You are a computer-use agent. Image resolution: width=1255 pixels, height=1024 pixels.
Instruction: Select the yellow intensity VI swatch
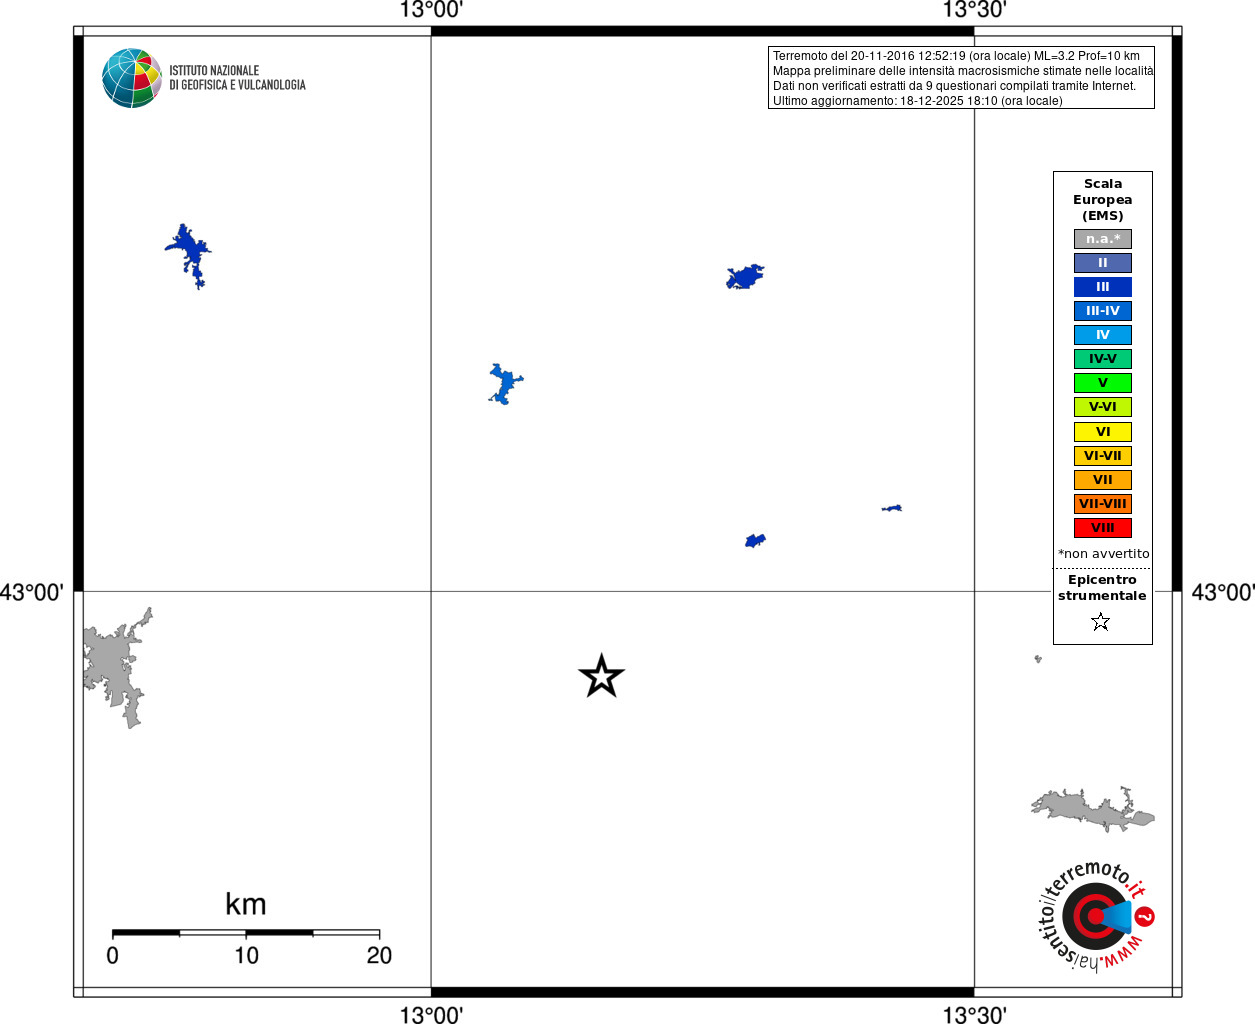pyautogui.click(x=1103, y=432)
